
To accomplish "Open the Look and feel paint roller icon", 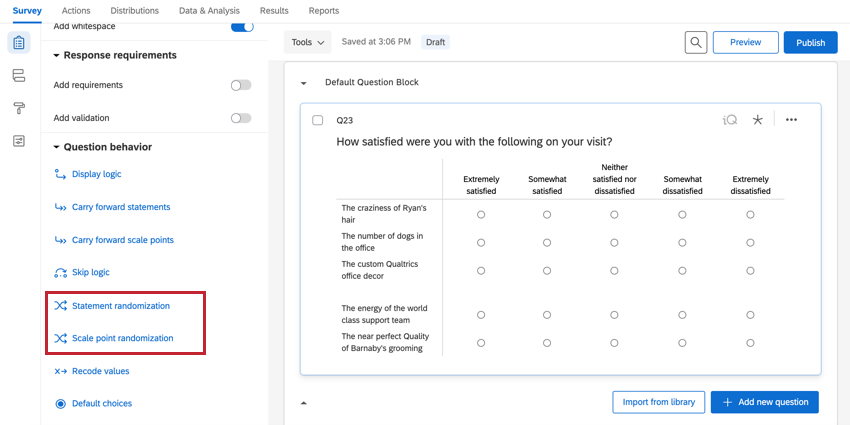I will click(18, 108).
